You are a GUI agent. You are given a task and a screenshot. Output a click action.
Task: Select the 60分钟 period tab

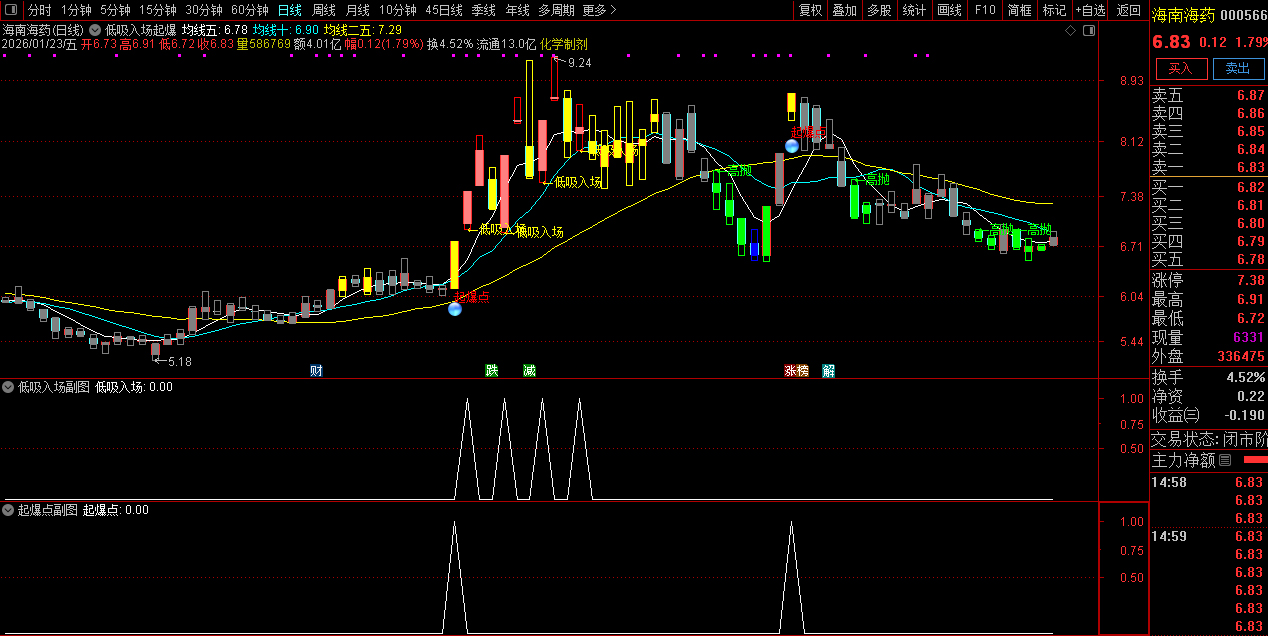point(249,10)
